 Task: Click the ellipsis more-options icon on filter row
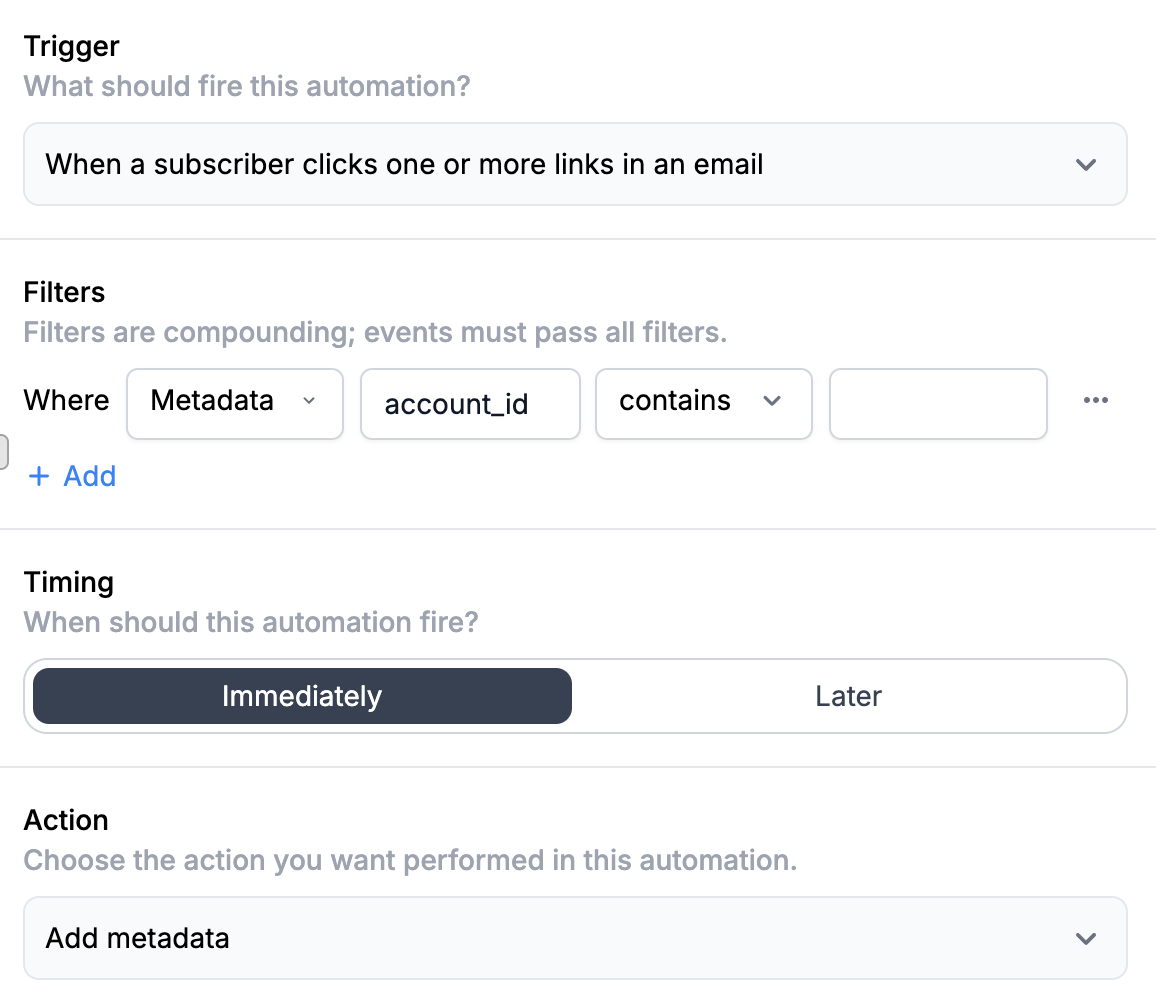(1096, 401)
